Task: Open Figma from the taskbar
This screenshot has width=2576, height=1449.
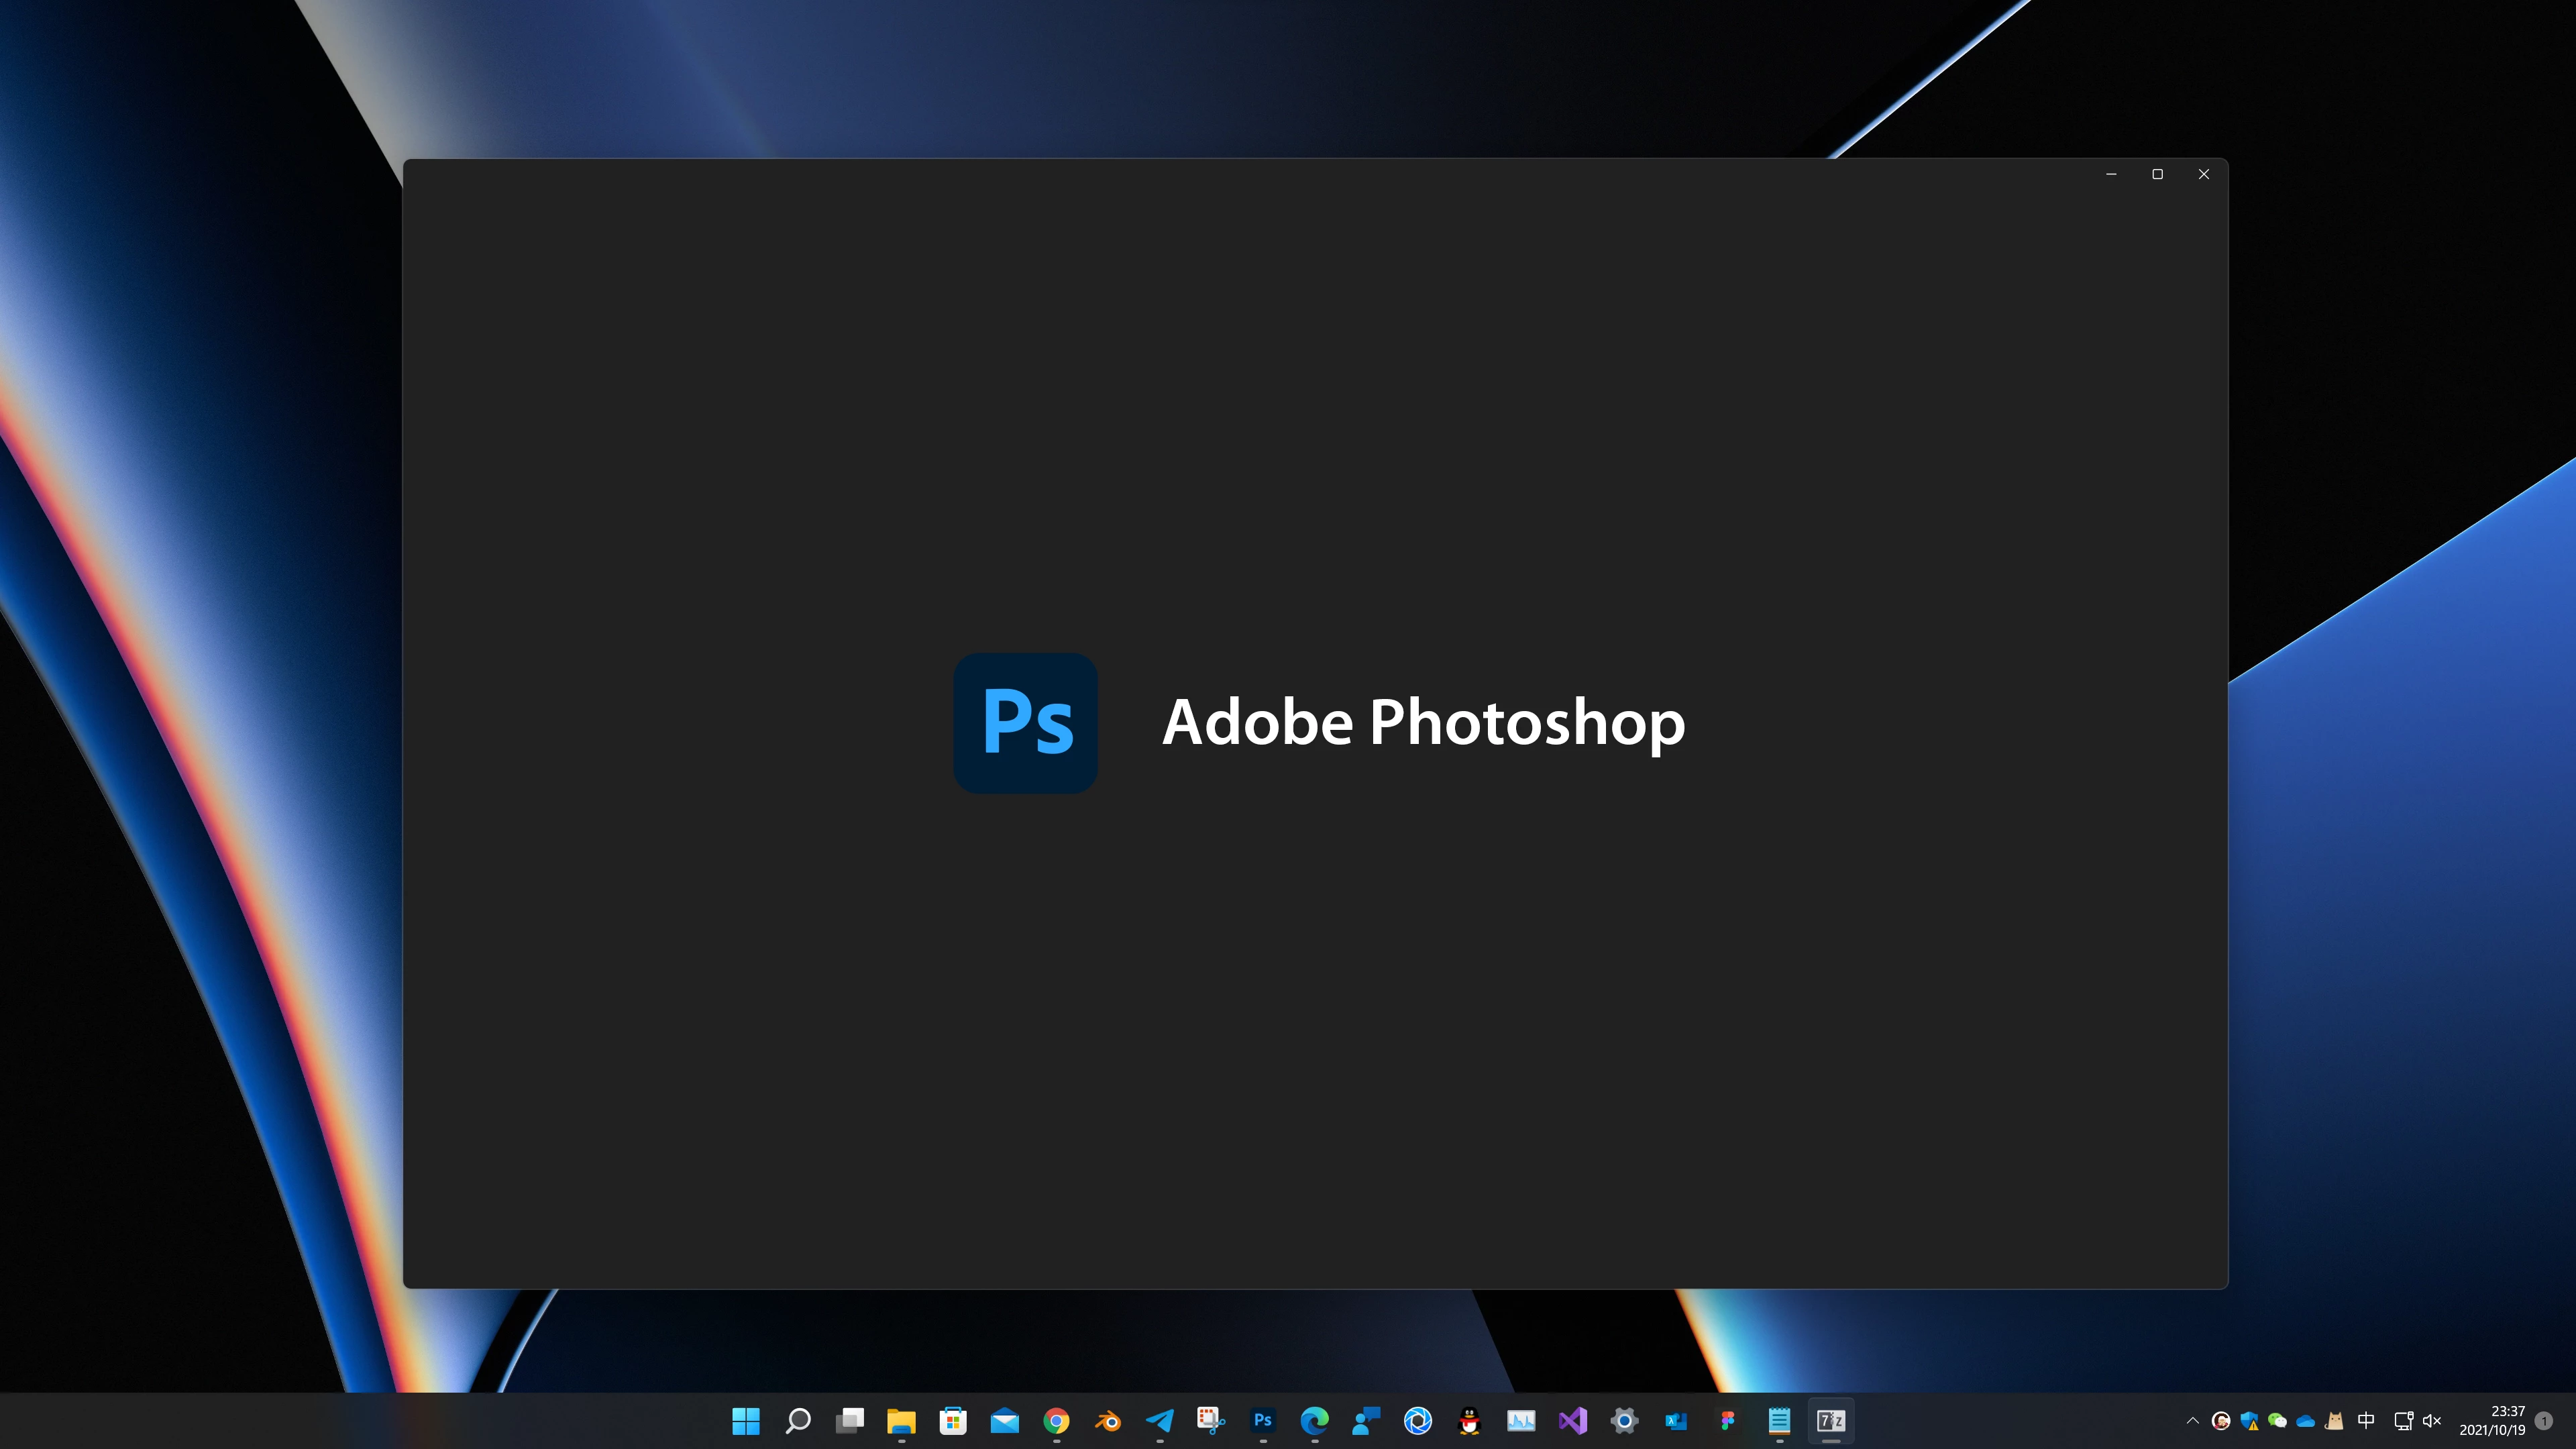Action: [1728, 1420]
